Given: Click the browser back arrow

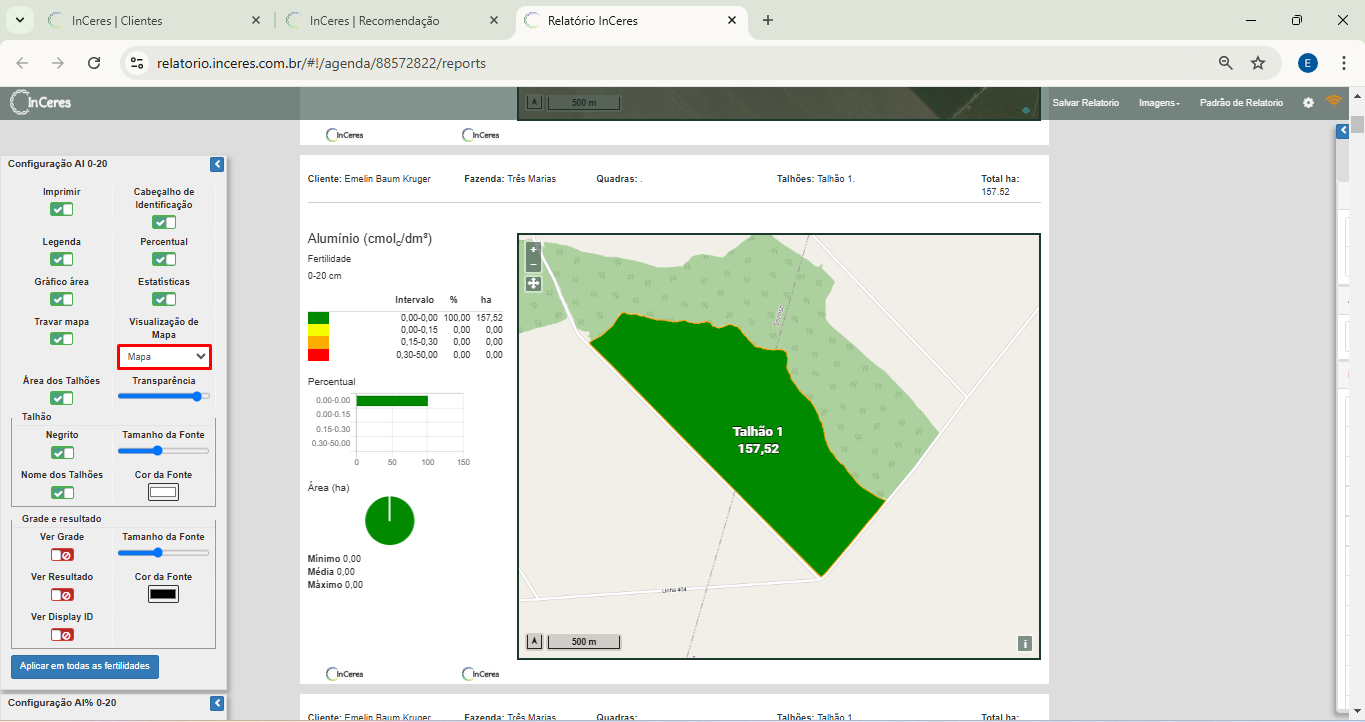Looking at the screenshot, I should coord(22,63).
